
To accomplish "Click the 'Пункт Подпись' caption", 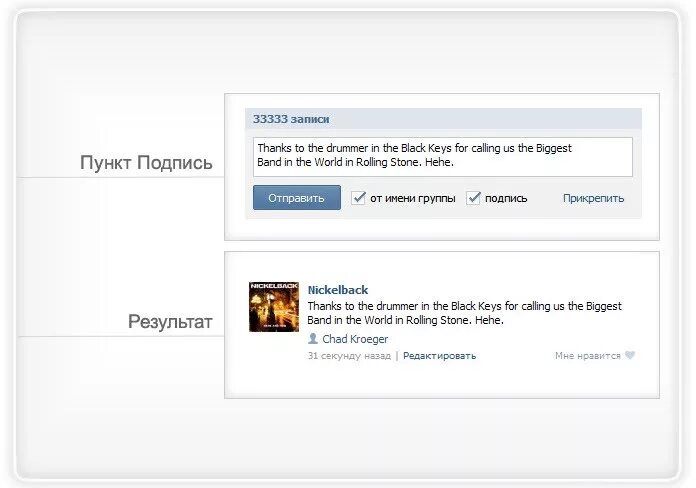I will pyautogui.click(x=146, y=163).
